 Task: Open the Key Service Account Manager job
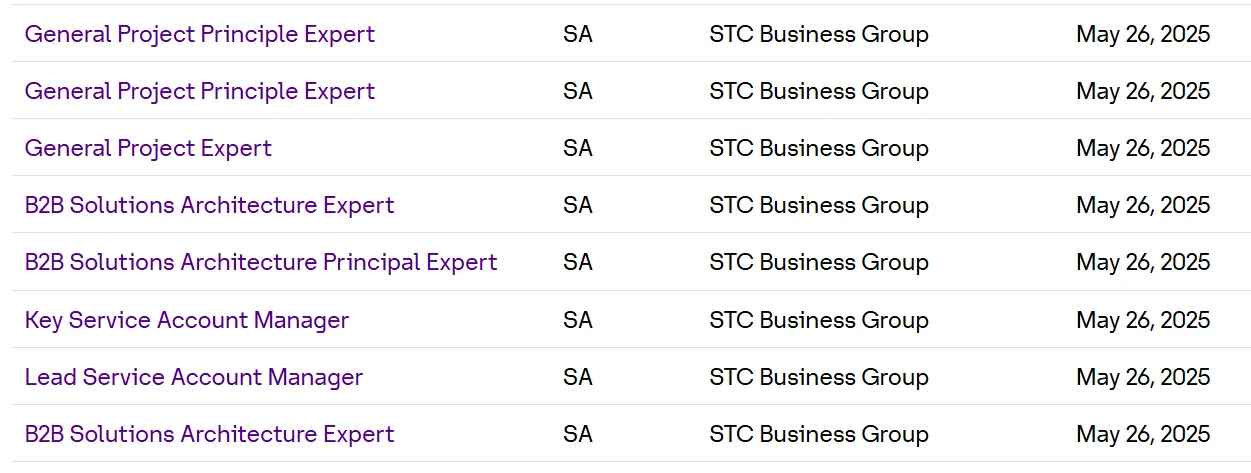coord(187,320)
